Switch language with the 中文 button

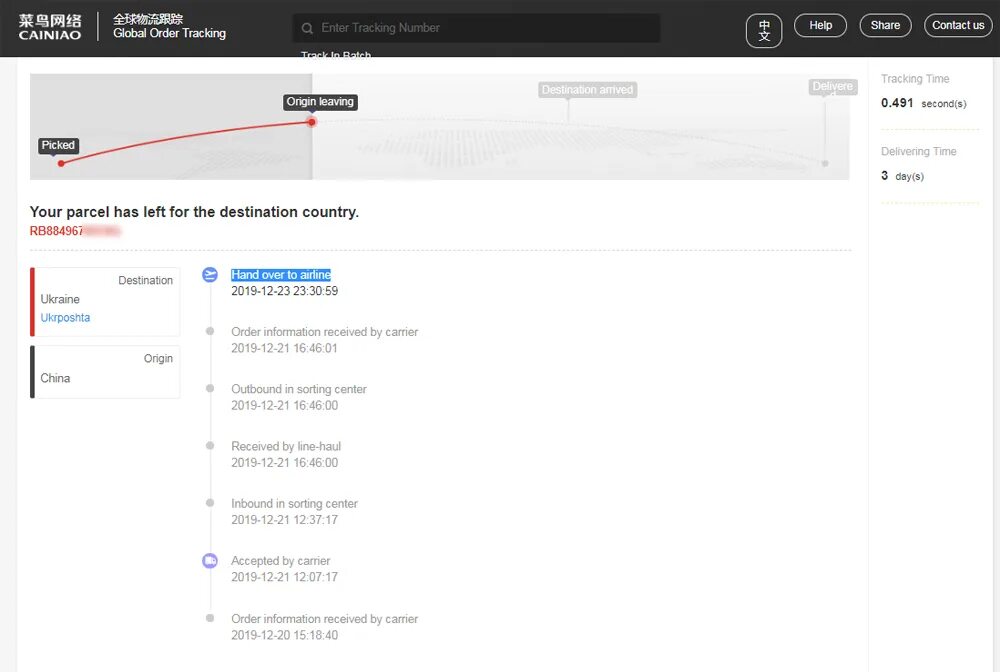(x=763, y=30)
